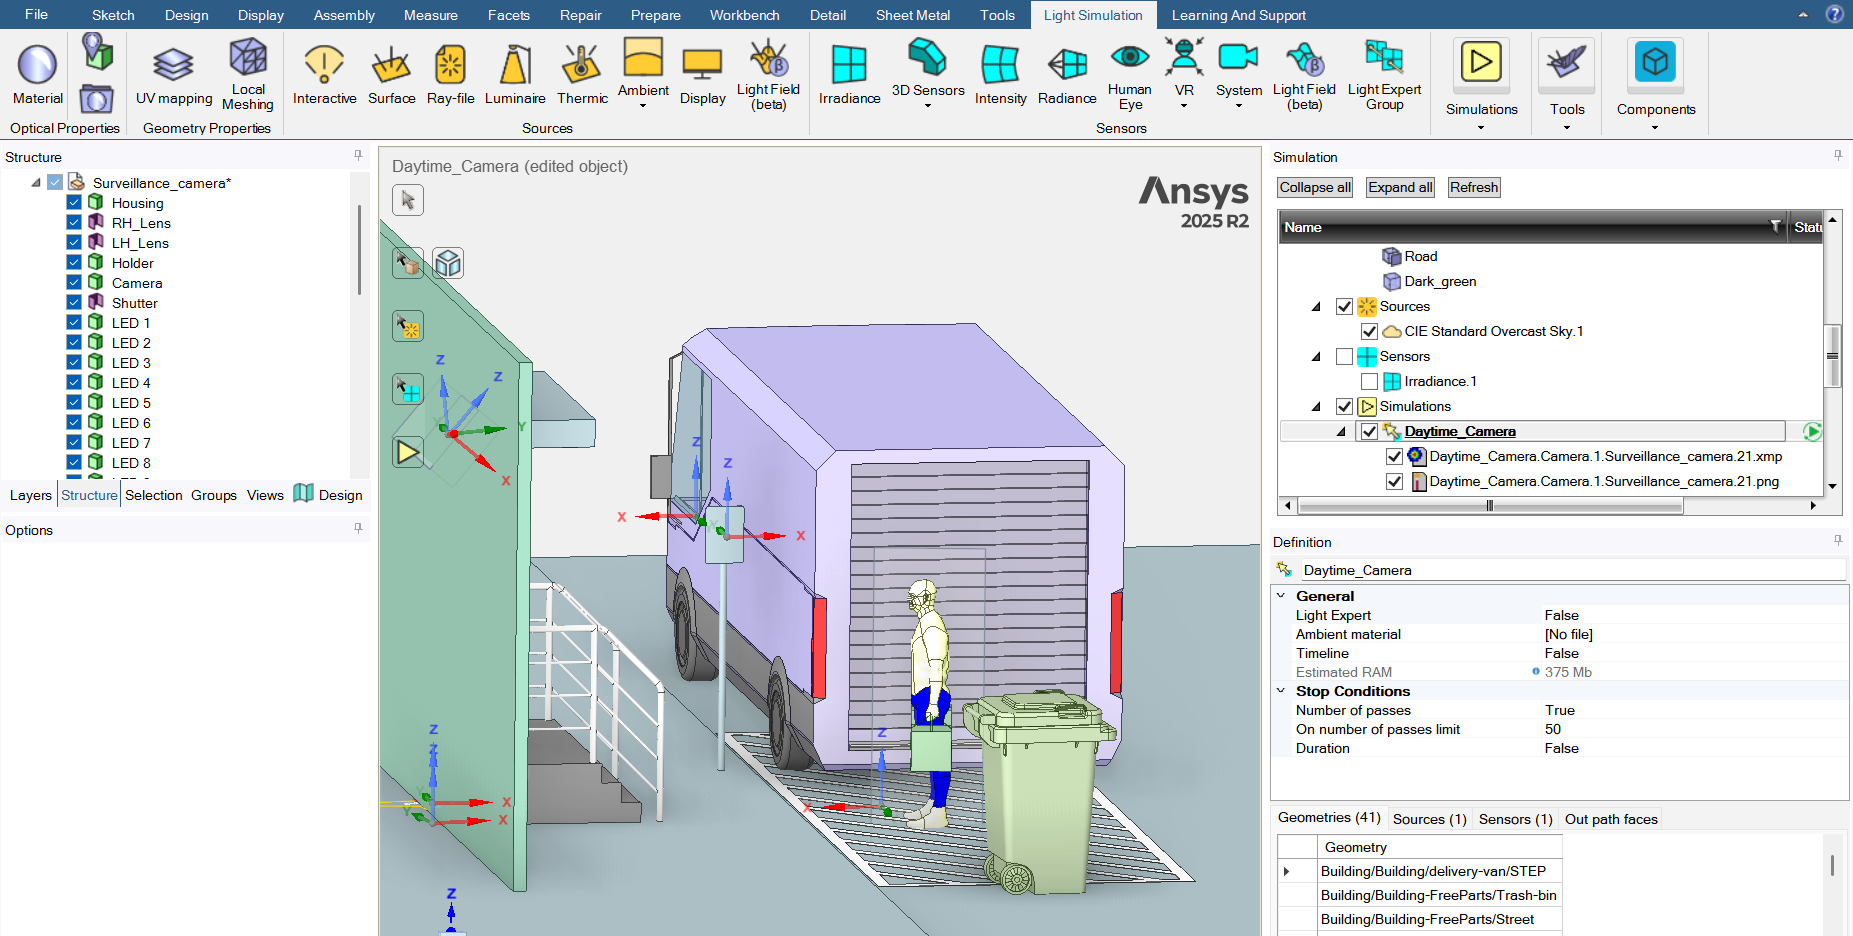Viewport: 1853px width, 936px height.
Task: Enable the Sensors group checkbox
Action: click(1344, 356)
